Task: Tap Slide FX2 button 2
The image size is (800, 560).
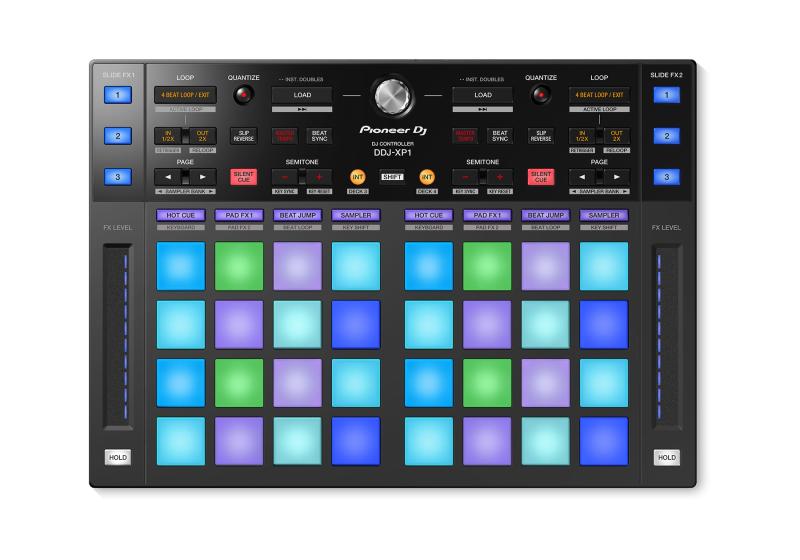Action: 666,136
